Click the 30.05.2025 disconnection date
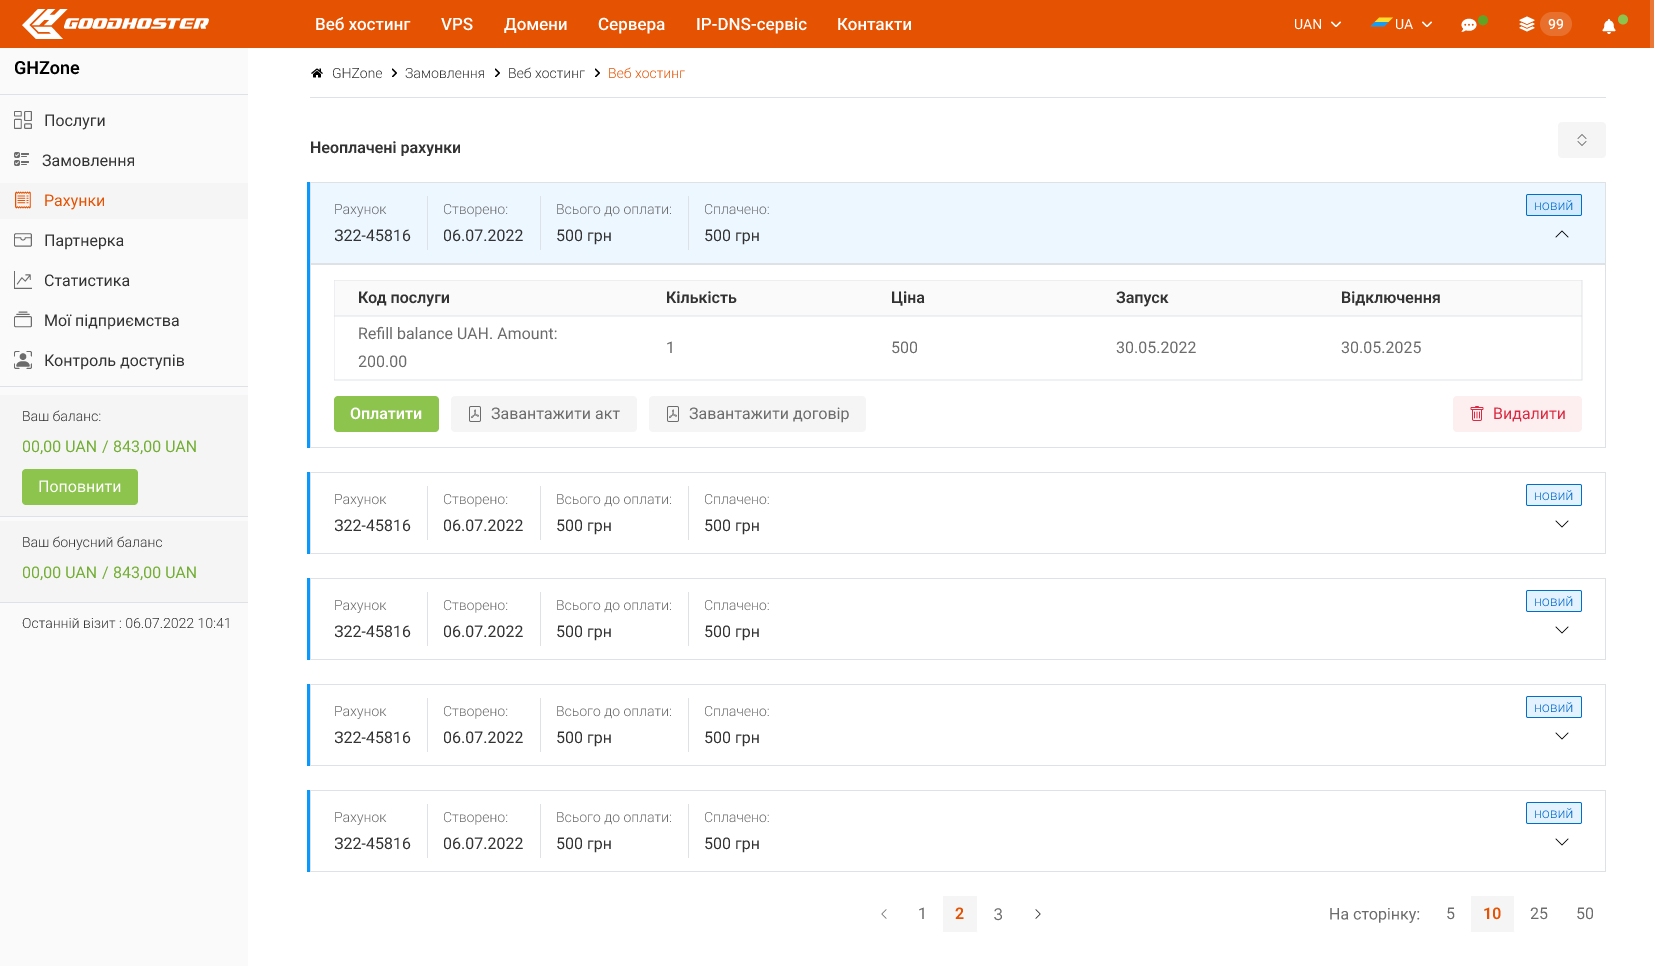This screenshot has width=1654, height=966. click(x=1381, y=348)
